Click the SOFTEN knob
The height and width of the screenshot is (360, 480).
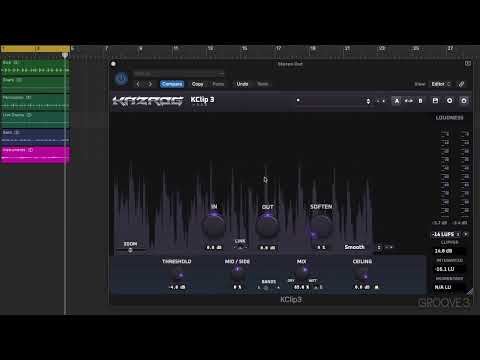pos(321,225)
